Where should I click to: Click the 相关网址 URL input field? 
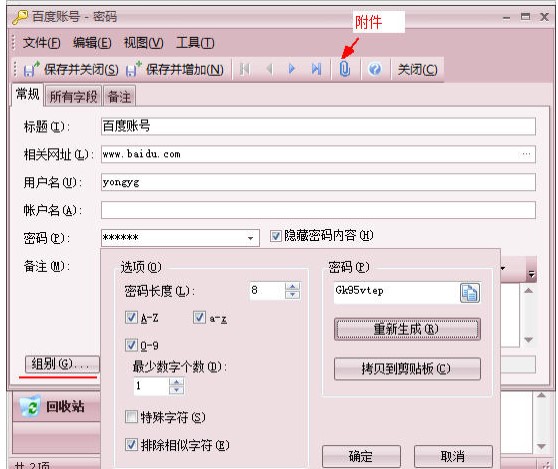(x=318, y=154)
